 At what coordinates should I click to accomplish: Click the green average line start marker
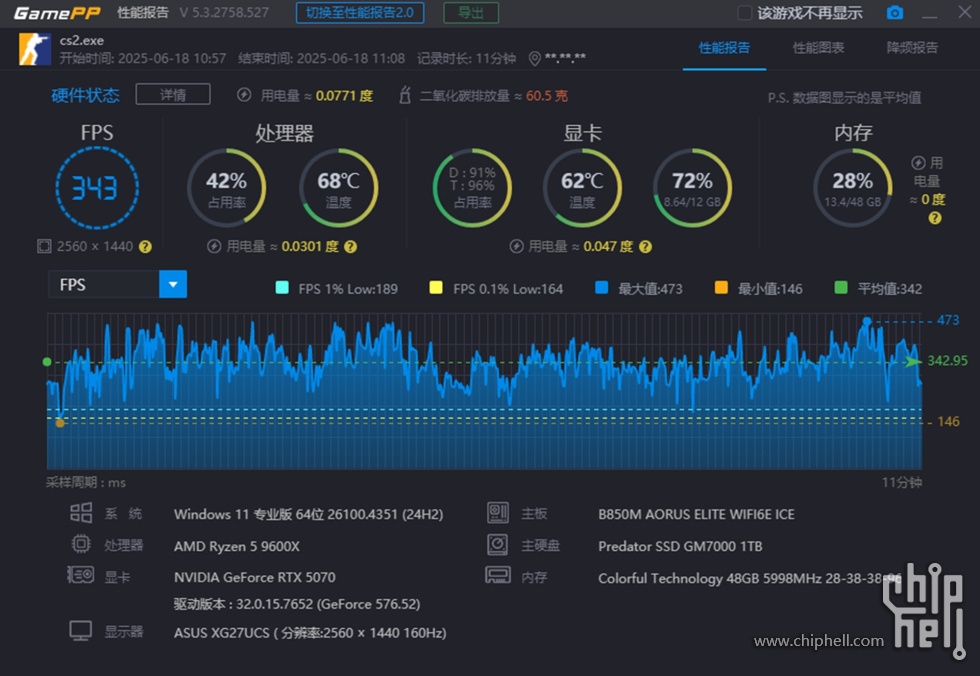(47, 362)
